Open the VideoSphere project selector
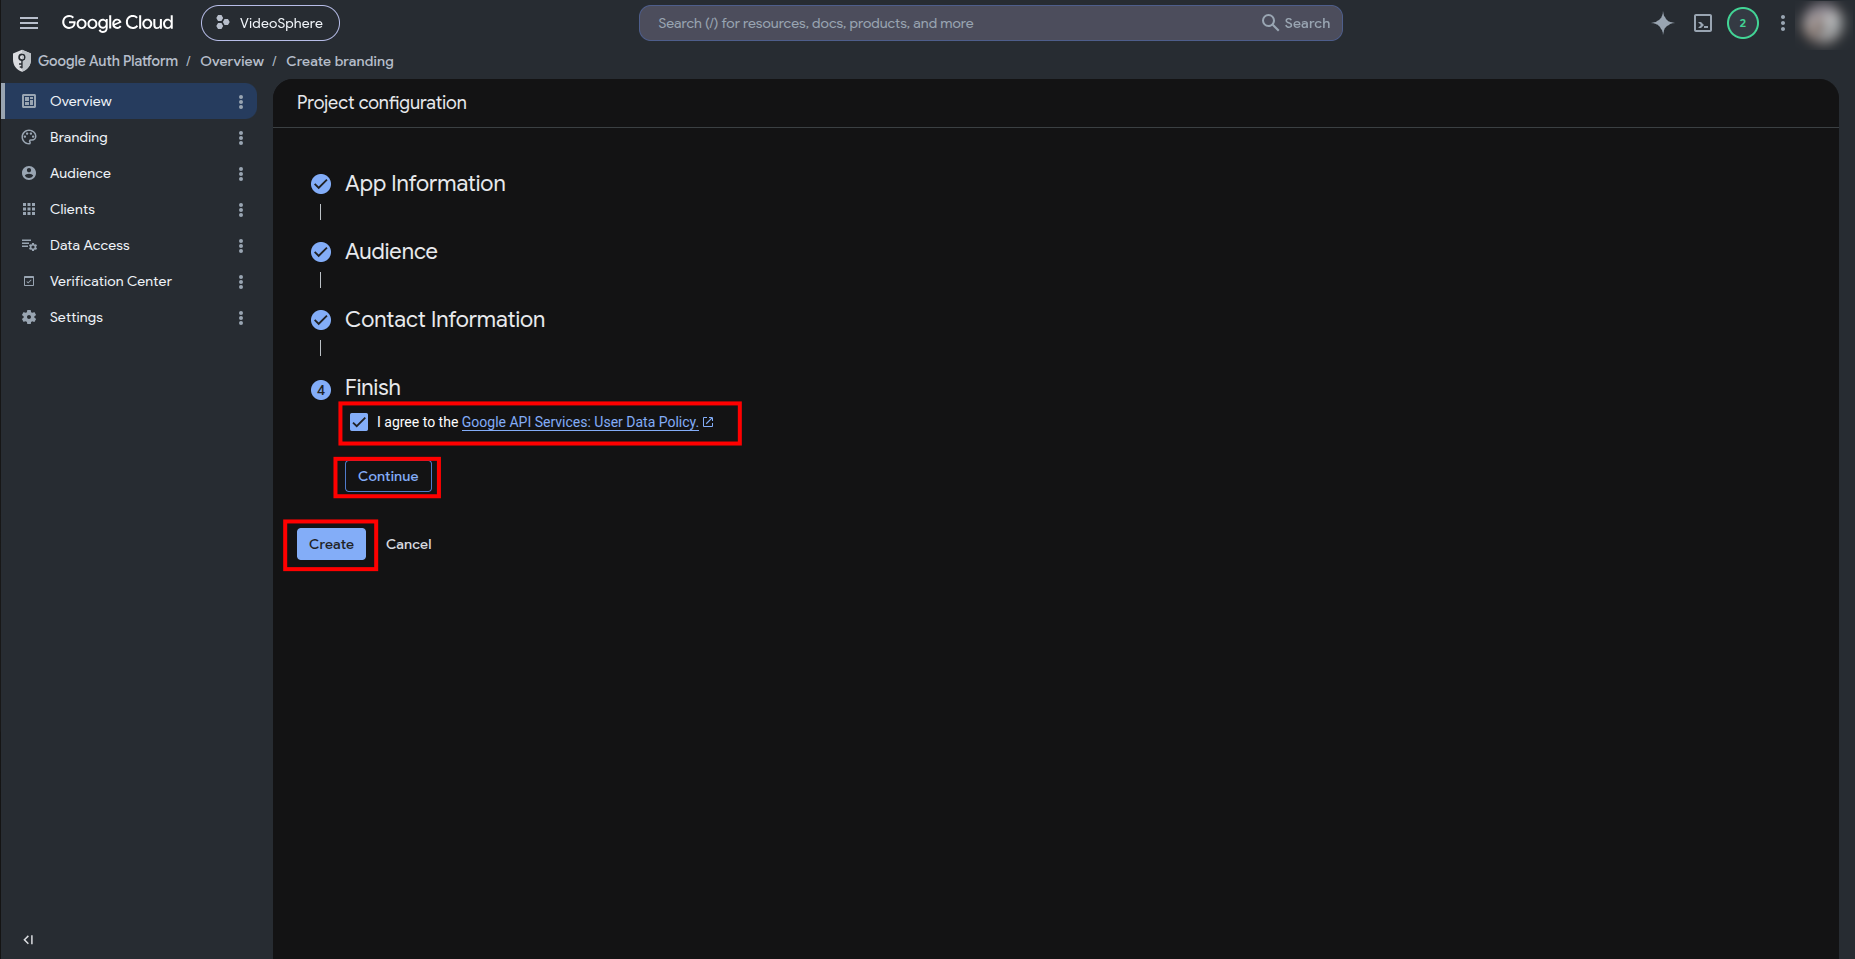This screenshot has height=959, width=1855. (x=270, y=23)
